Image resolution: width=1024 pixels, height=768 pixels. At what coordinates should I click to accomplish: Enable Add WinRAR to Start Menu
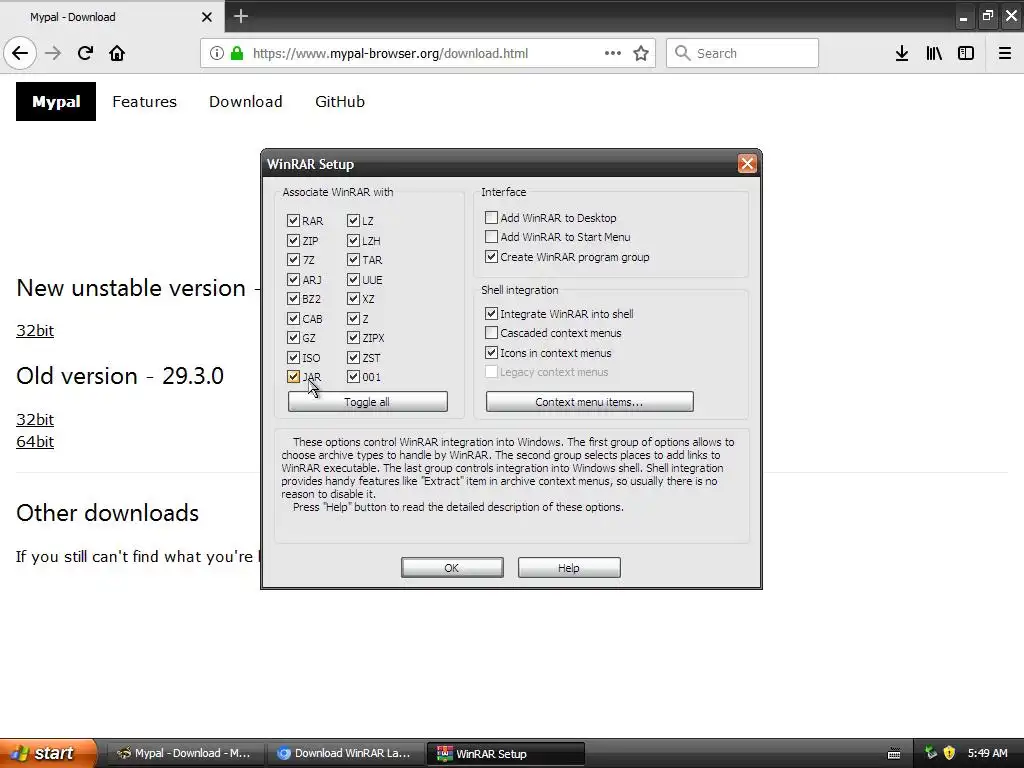tap(491, 236)
